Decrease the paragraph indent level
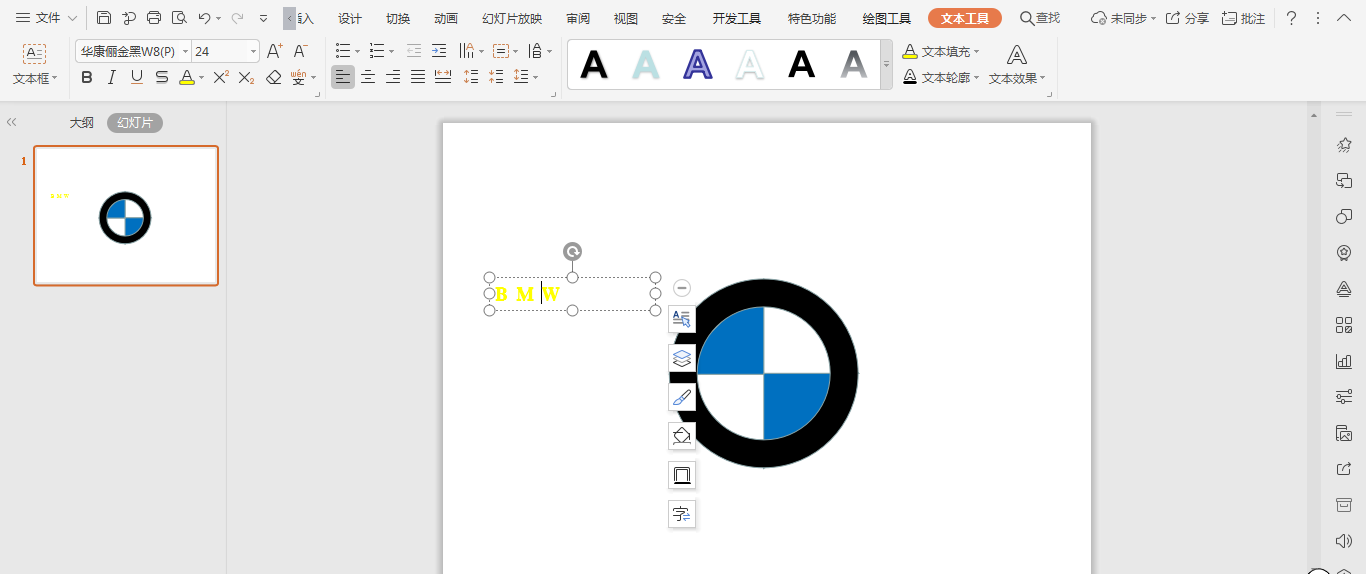Image resolution: width=1366 pixels, height=574 pixels. 414,51
